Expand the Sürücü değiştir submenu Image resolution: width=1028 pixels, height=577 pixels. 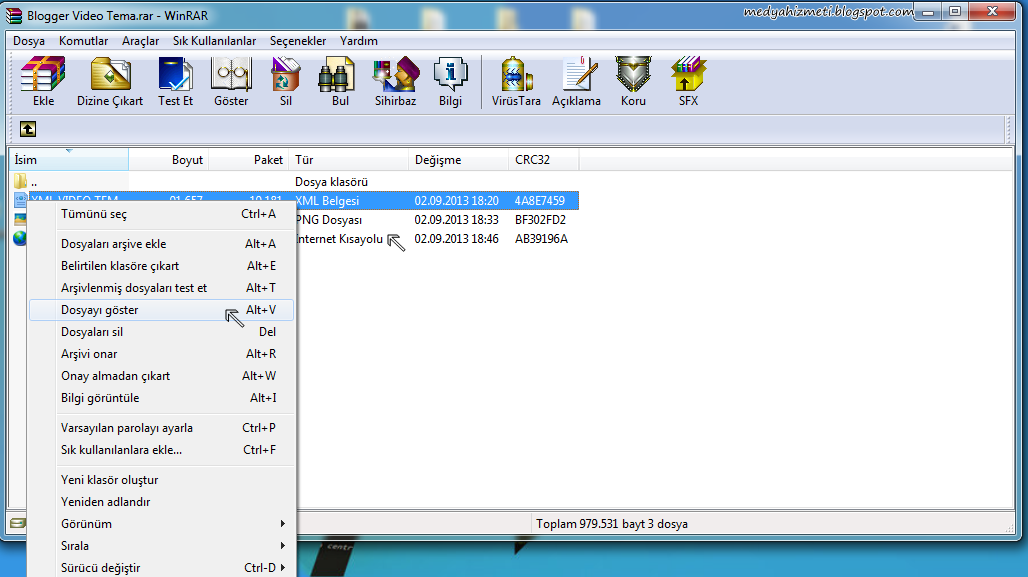(161, 568)
